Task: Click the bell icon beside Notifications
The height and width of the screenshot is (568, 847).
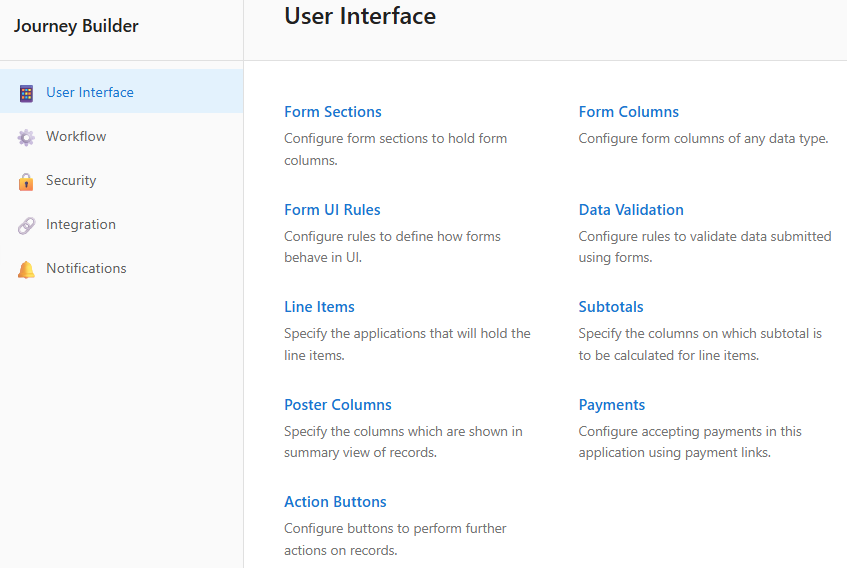Action: tap(26, 269)
